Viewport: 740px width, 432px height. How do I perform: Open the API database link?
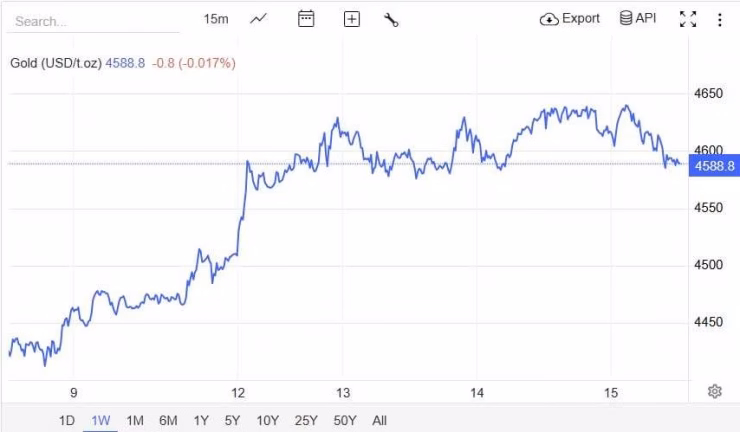[x=638, y=19]
